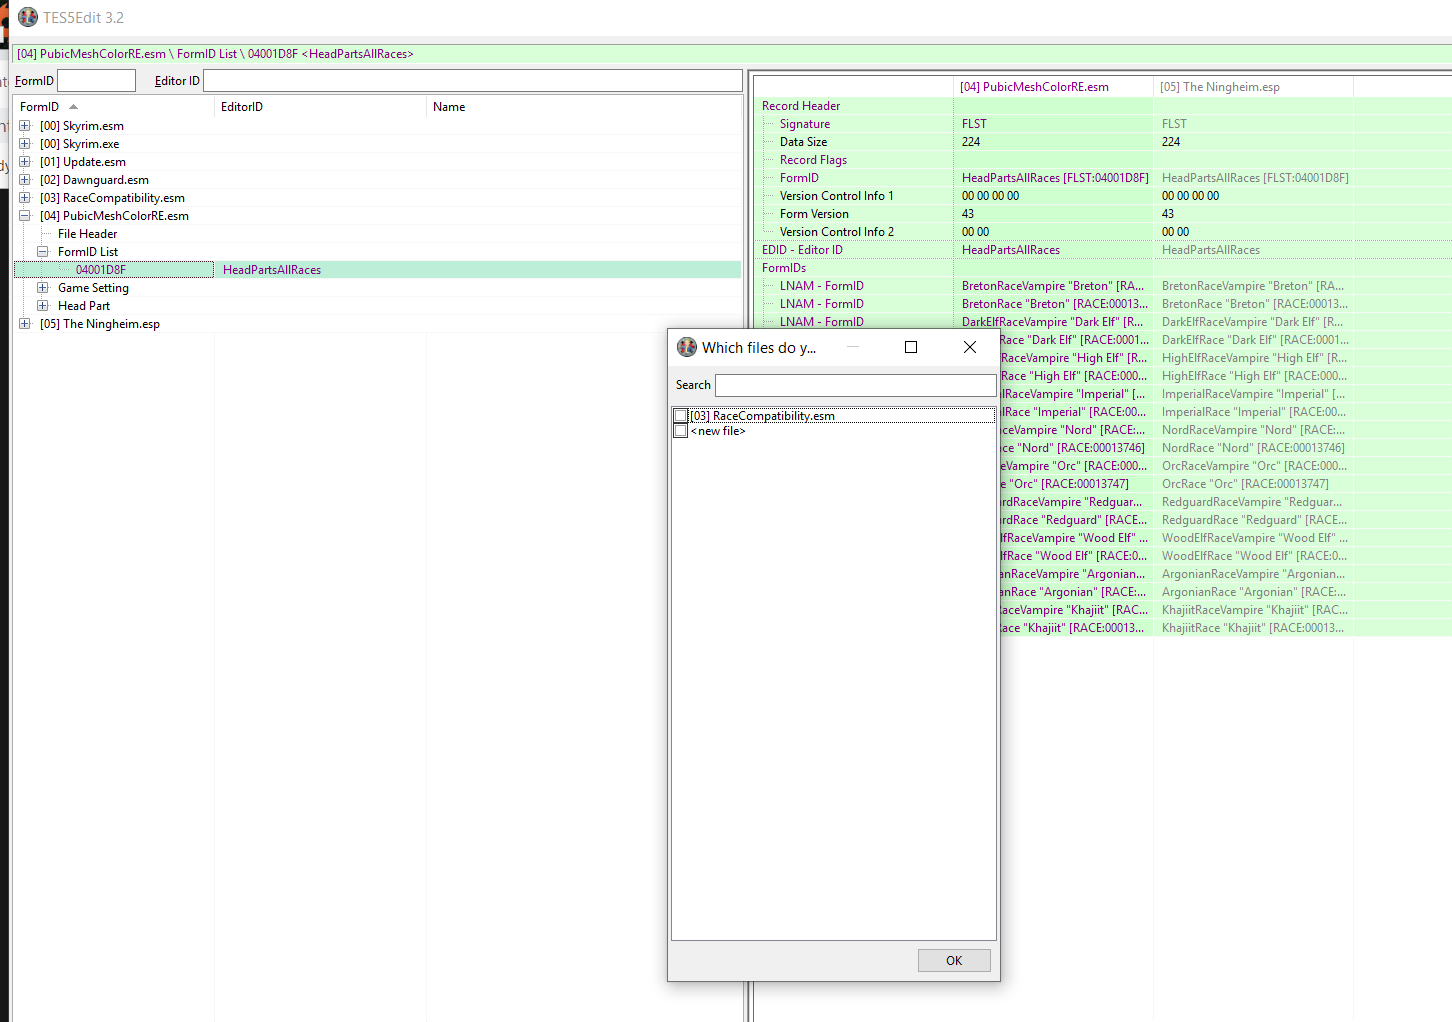Sort tree by EditorID column header
The width and height of the screenshot is (1452, 1022).
[x=321, y=107]
